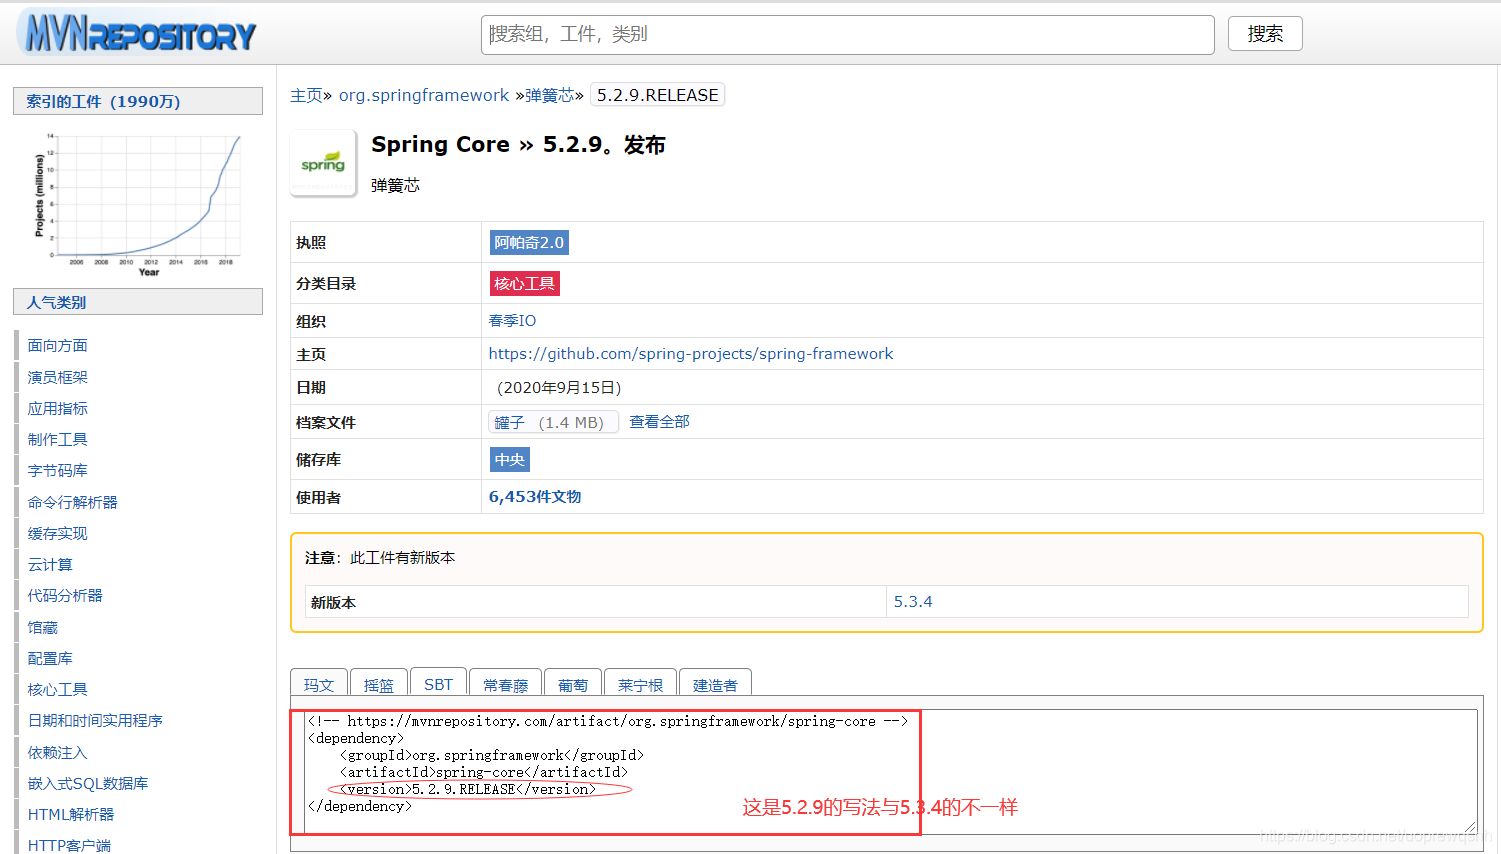Switch to the SBT tab
Viewport: 1501px width, 854px height.
point(438,684)
